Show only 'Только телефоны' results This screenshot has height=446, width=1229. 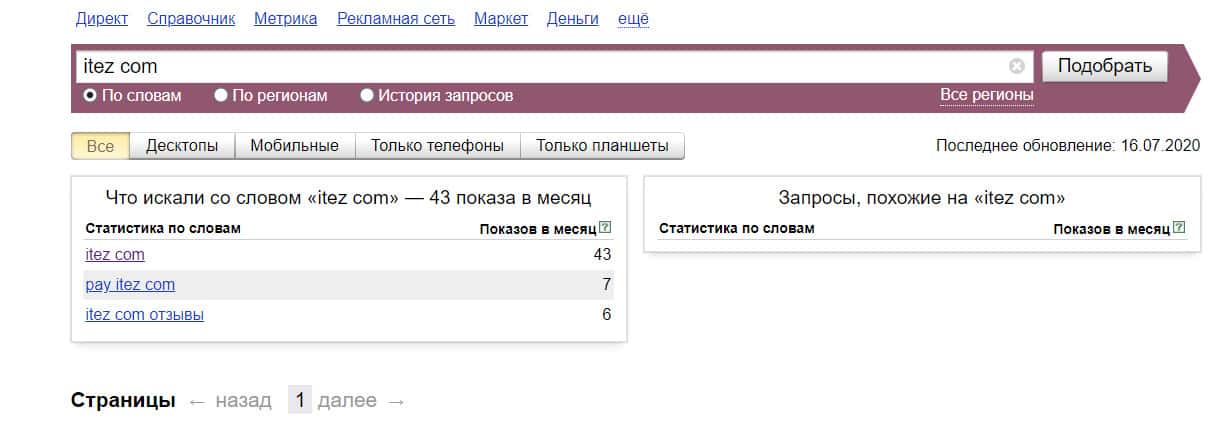[x=437, y=146]
